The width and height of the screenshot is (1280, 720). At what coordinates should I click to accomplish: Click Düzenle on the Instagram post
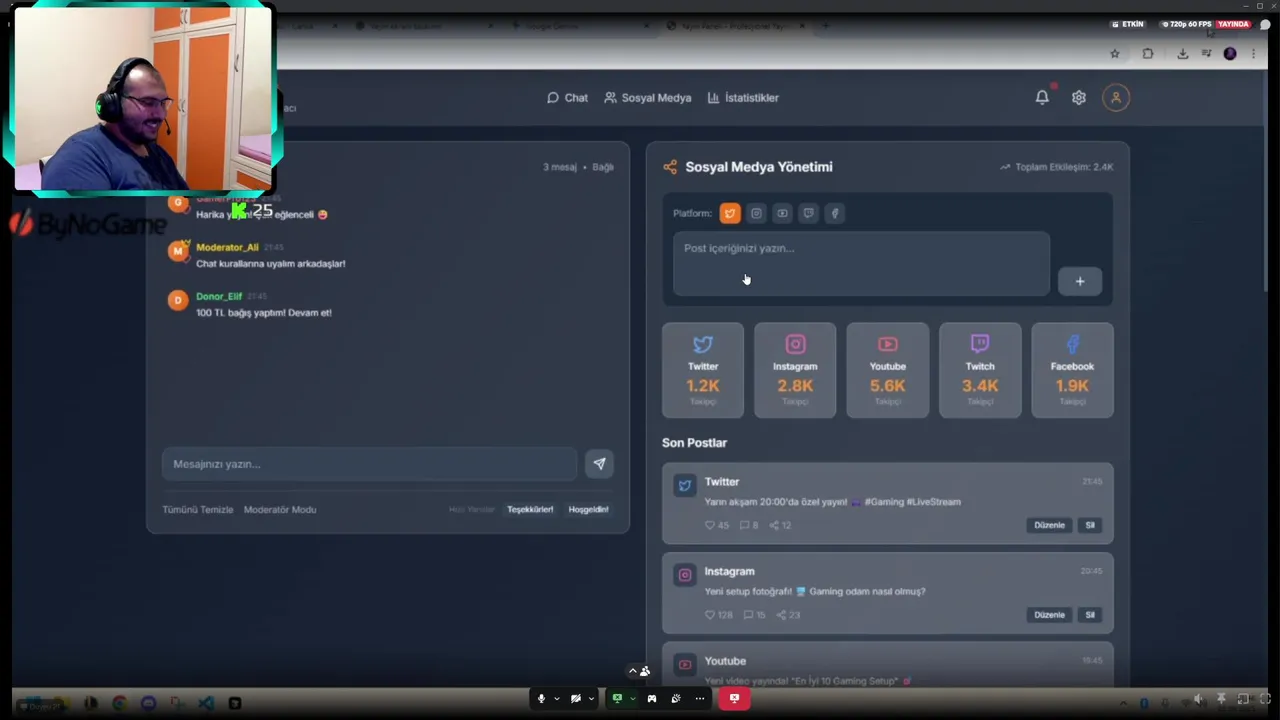coord(1049,615)
